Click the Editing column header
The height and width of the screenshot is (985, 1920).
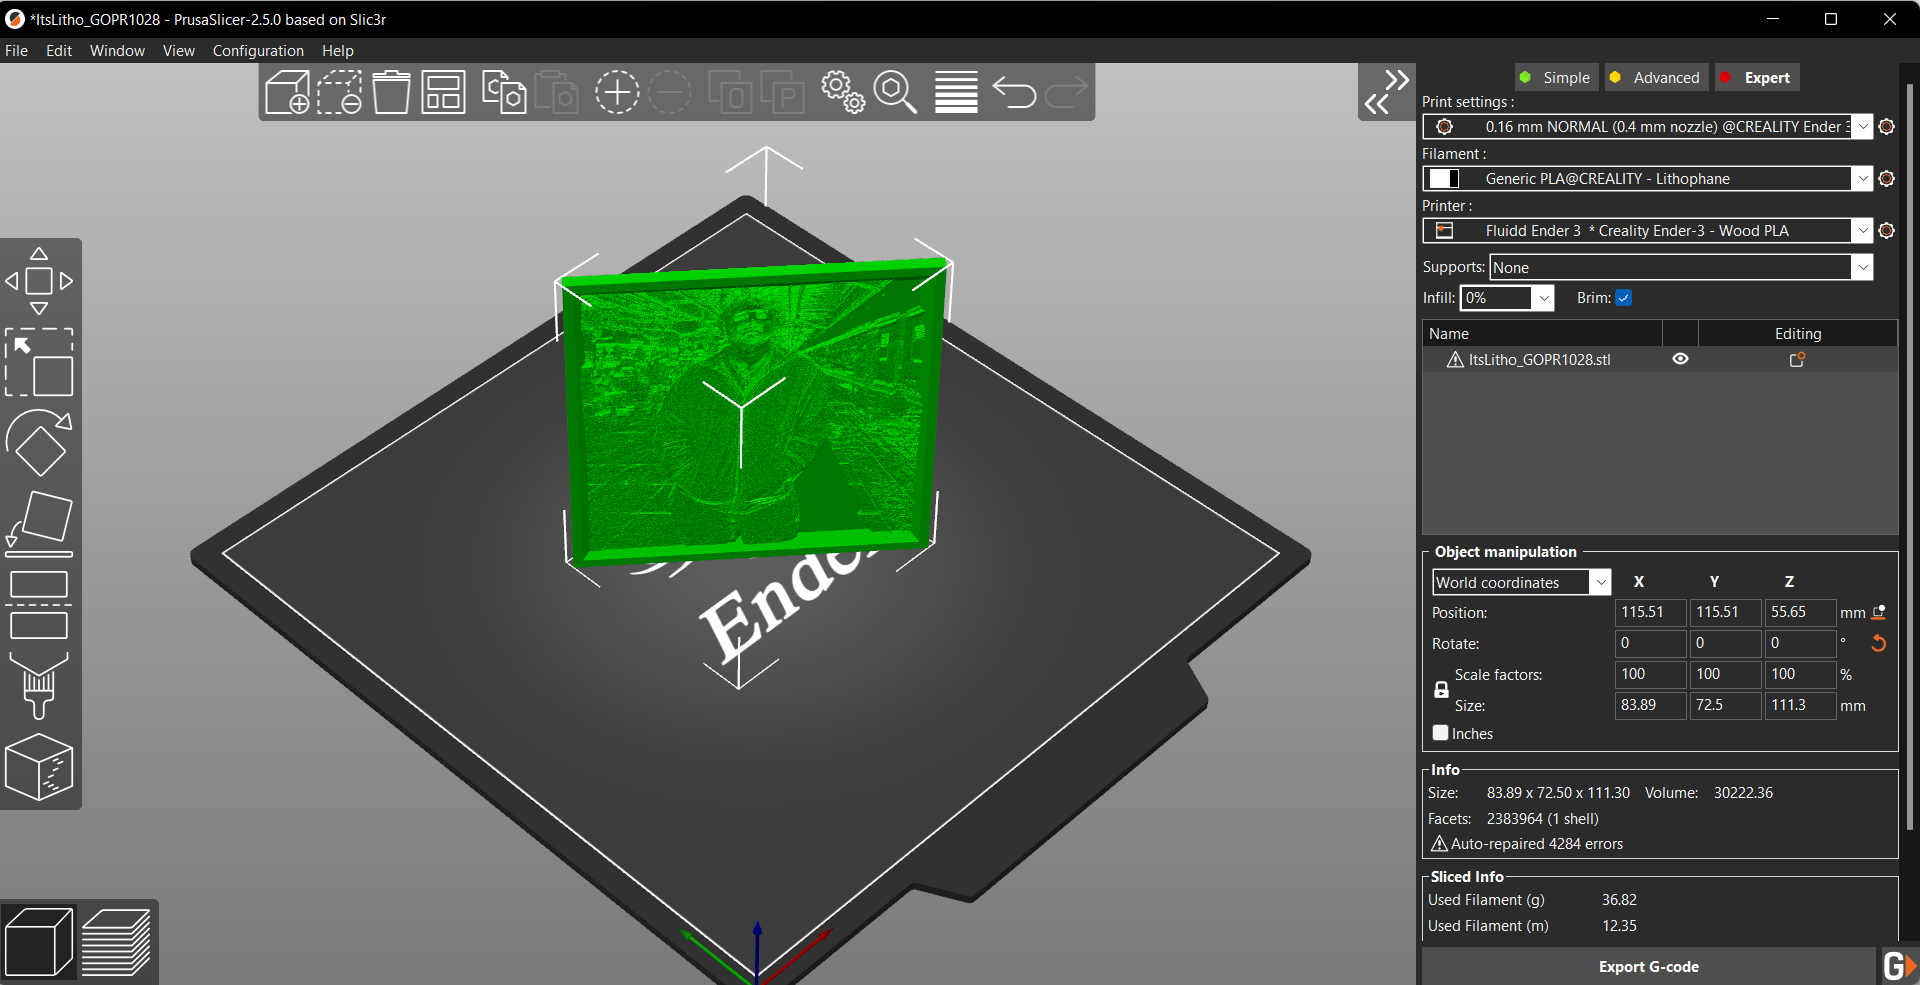[x=1797, y=333]
